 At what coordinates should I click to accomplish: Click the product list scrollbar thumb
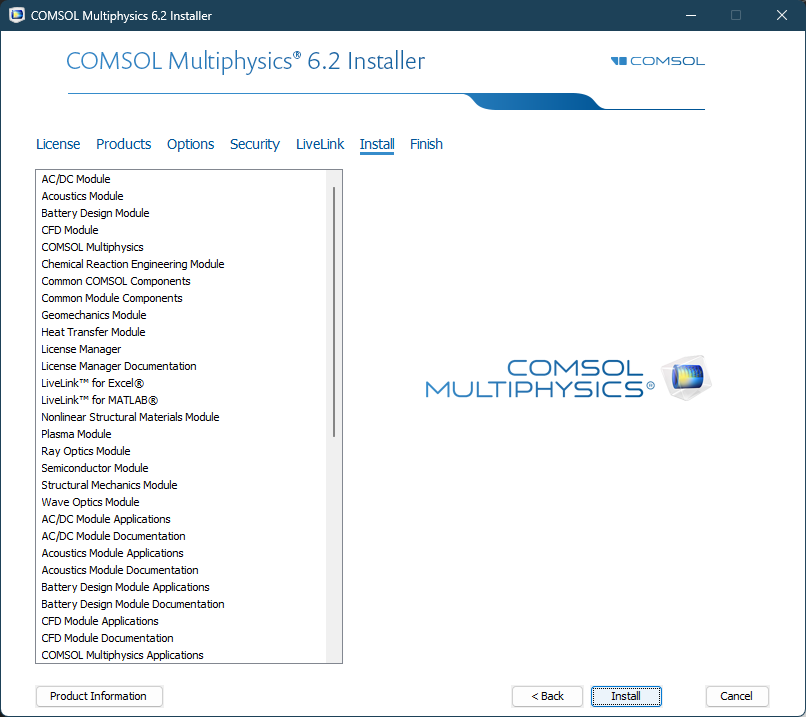click(x=333, y=310)
